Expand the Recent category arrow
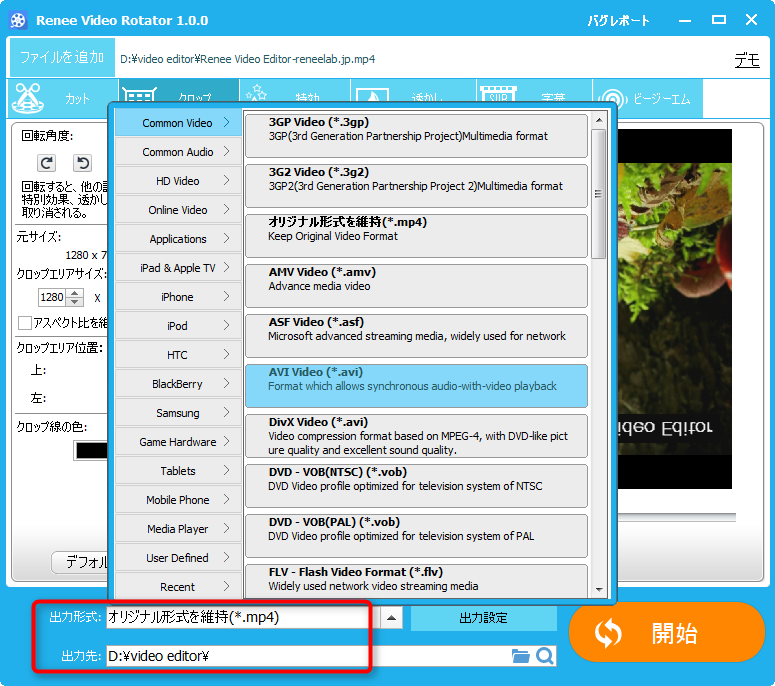This screenshot has height=686, width=775. 226,586
